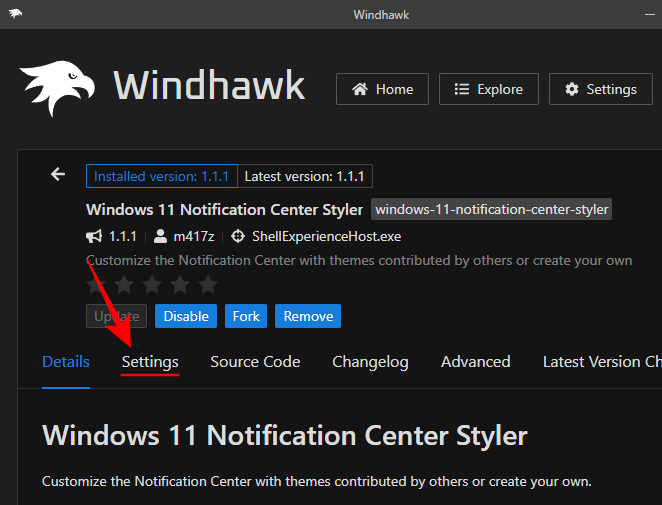This screenshot has height=505, width=662.
Task: Fork the mod
Action: coord(246,316)
